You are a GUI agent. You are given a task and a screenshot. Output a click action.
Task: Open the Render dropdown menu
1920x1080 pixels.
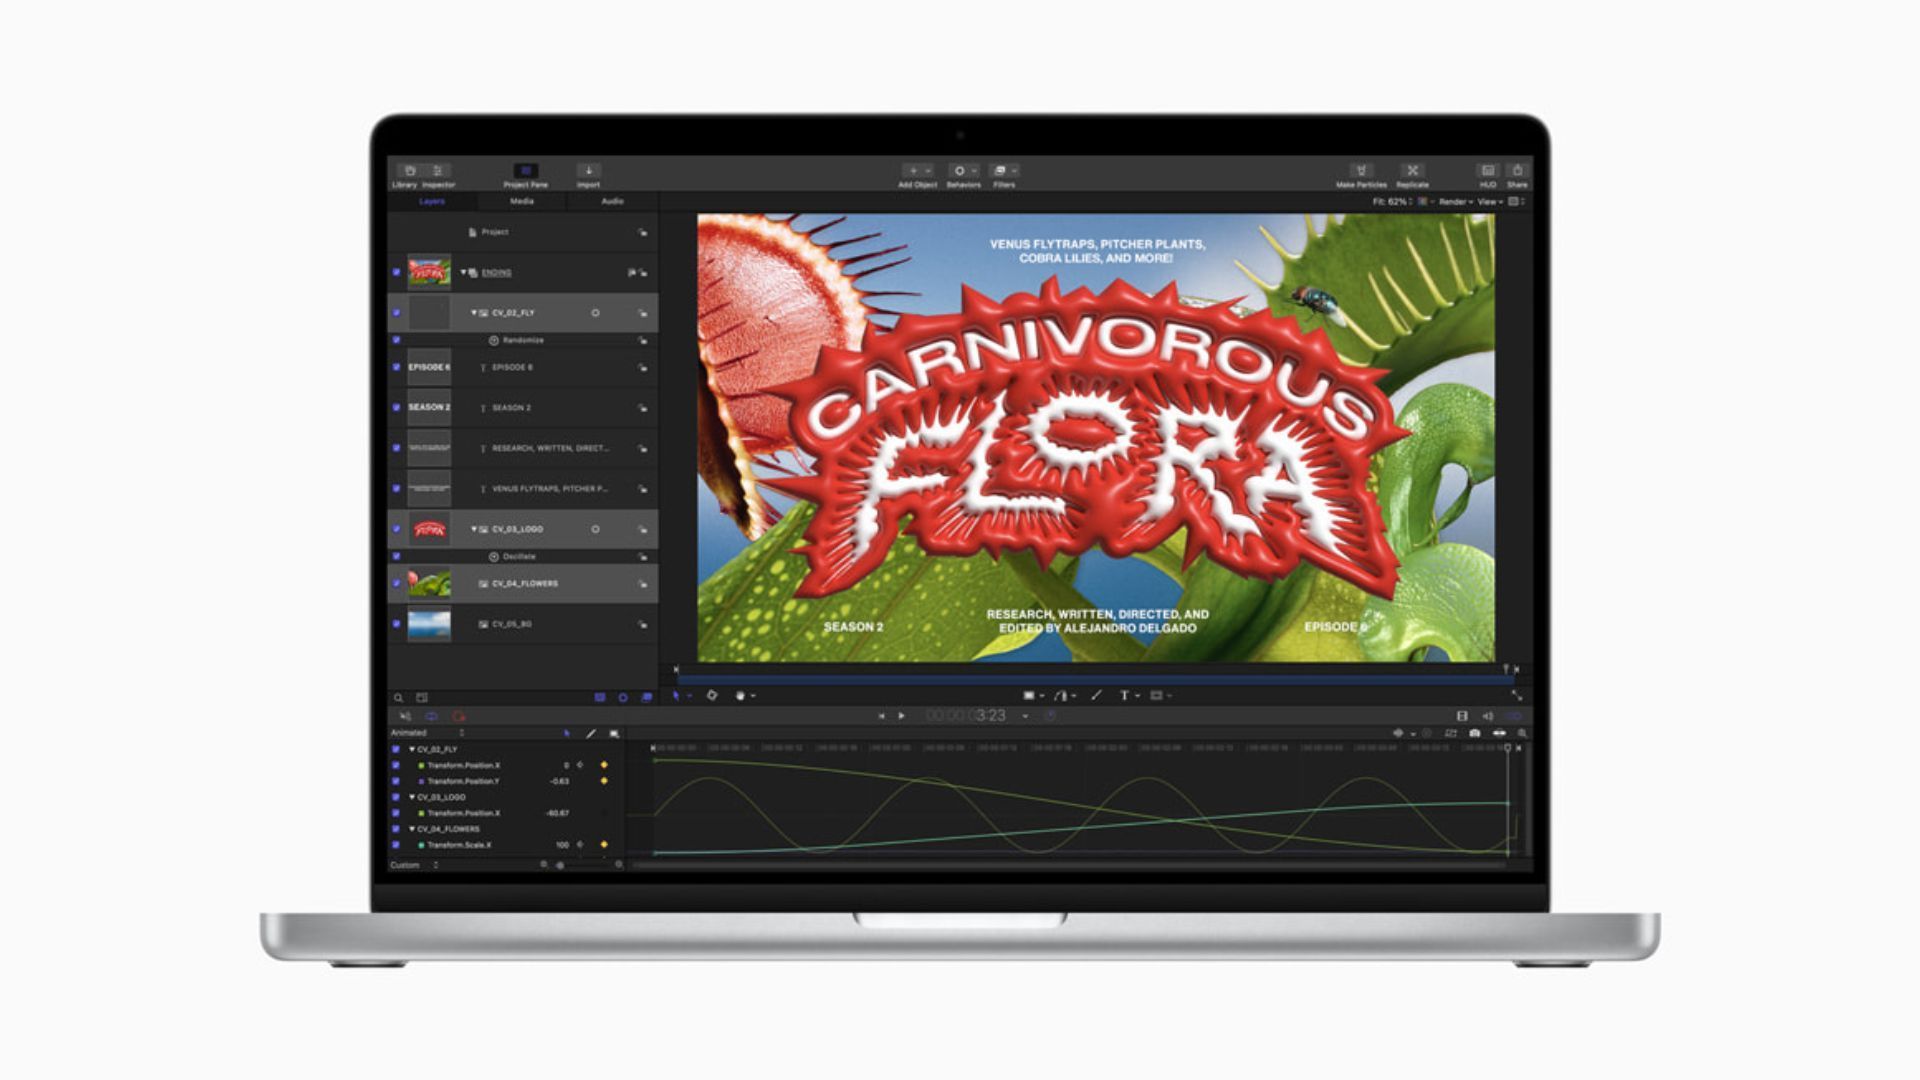[x=1456, y=202]
